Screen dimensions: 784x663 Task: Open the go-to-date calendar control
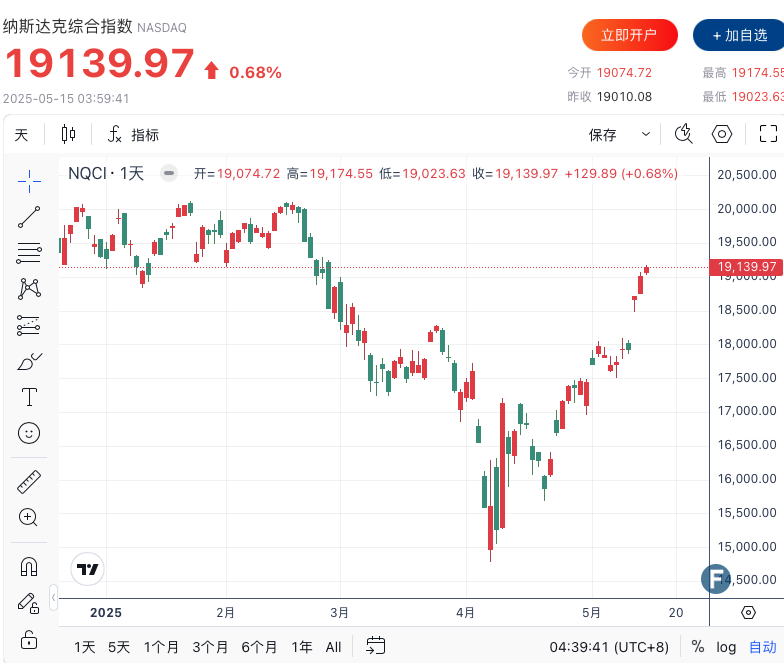375,646
